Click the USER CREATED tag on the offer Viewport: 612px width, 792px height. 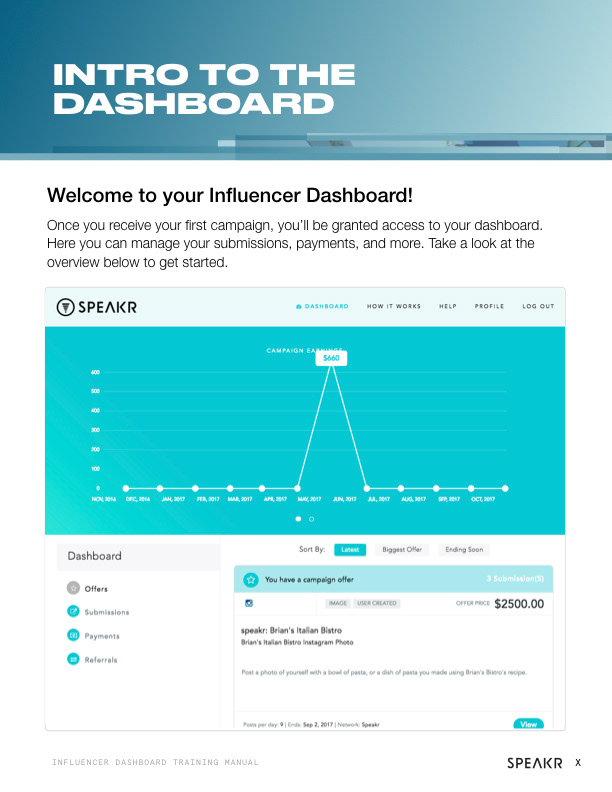click(377, 603)
